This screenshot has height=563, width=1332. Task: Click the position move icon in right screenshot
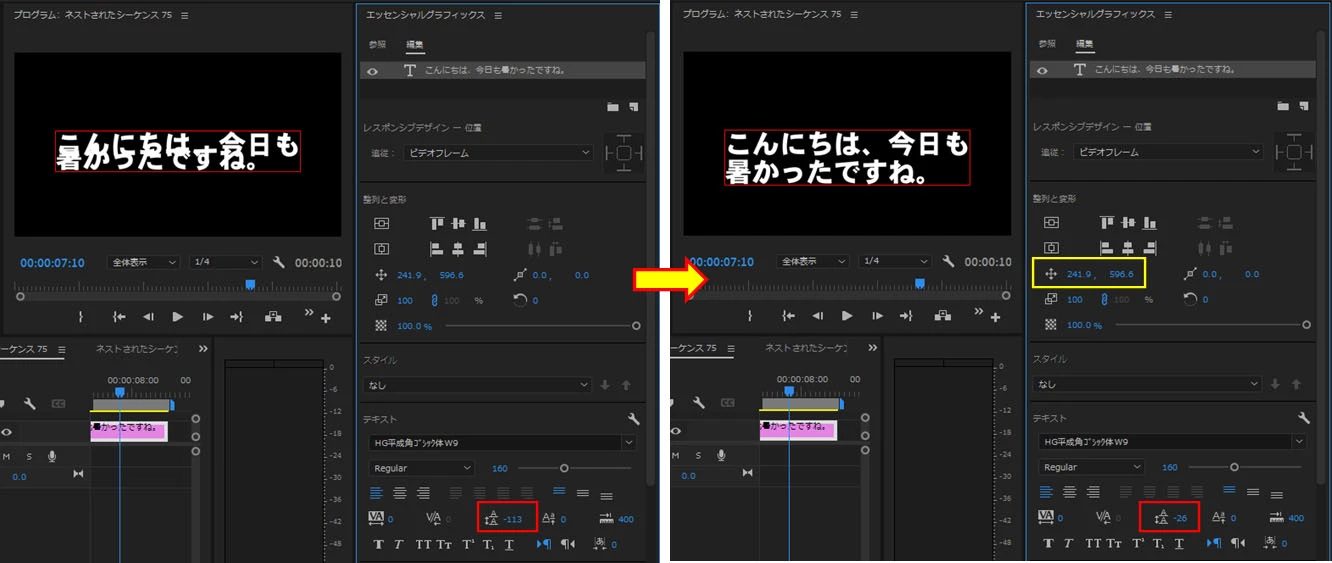pyautogui.click(x=1051, y=273)
